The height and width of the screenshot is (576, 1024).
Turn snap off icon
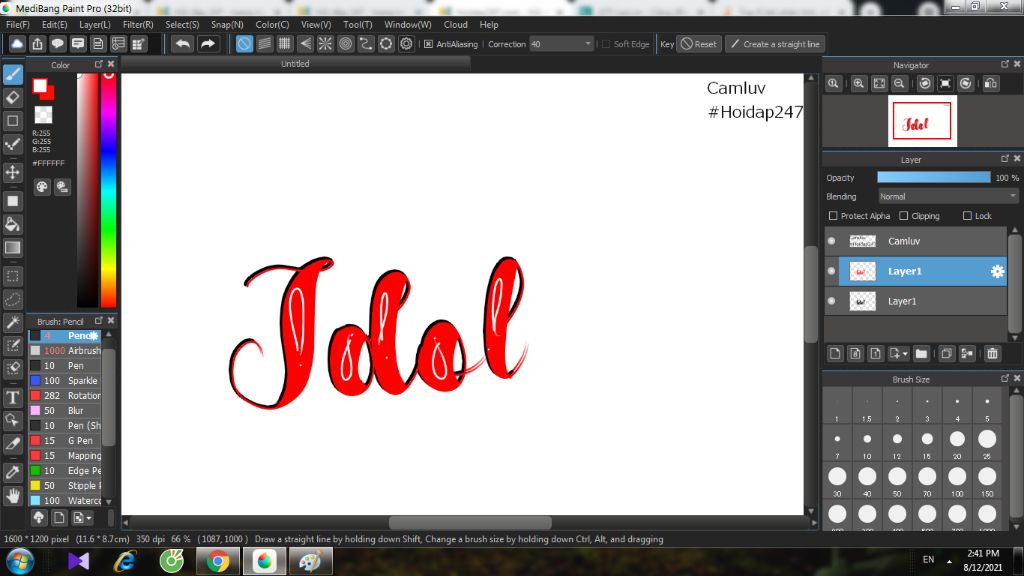(244, 44)
